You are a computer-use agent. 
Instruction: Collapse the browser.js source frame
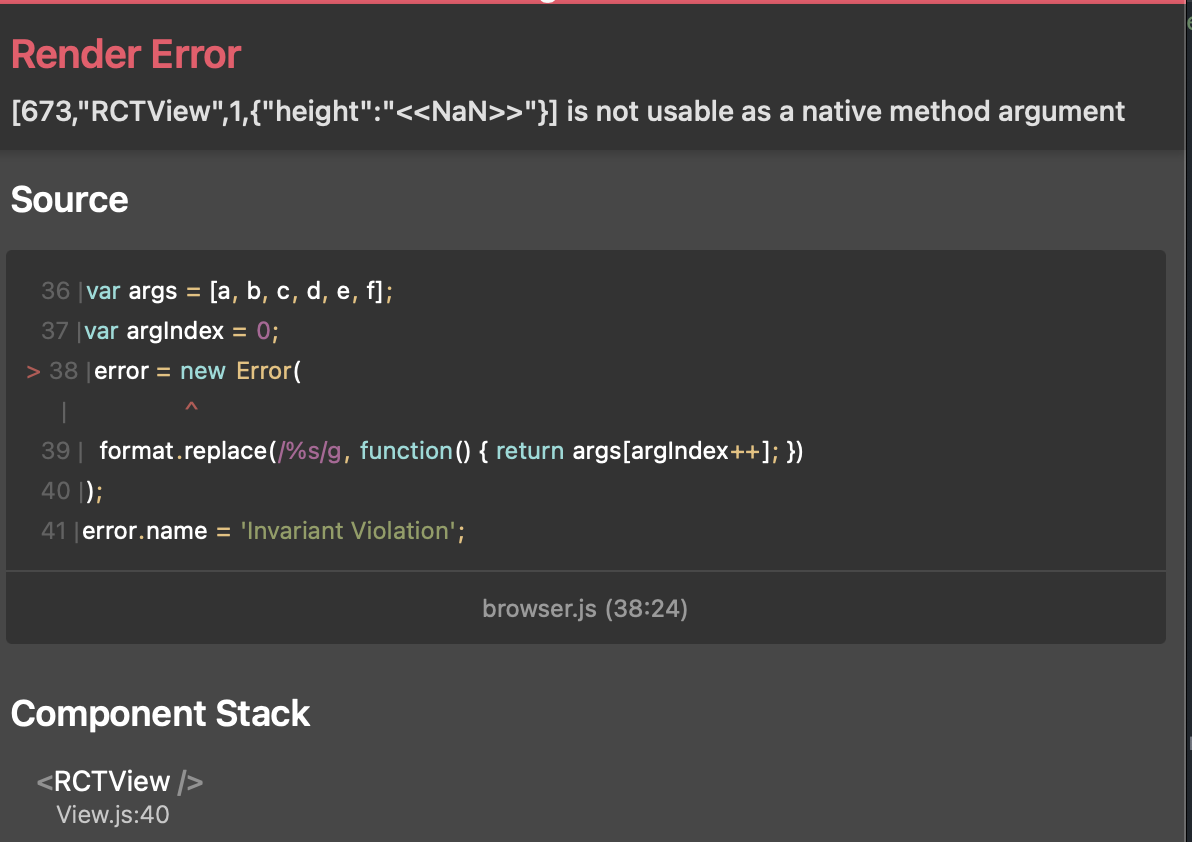coord(584,607)
